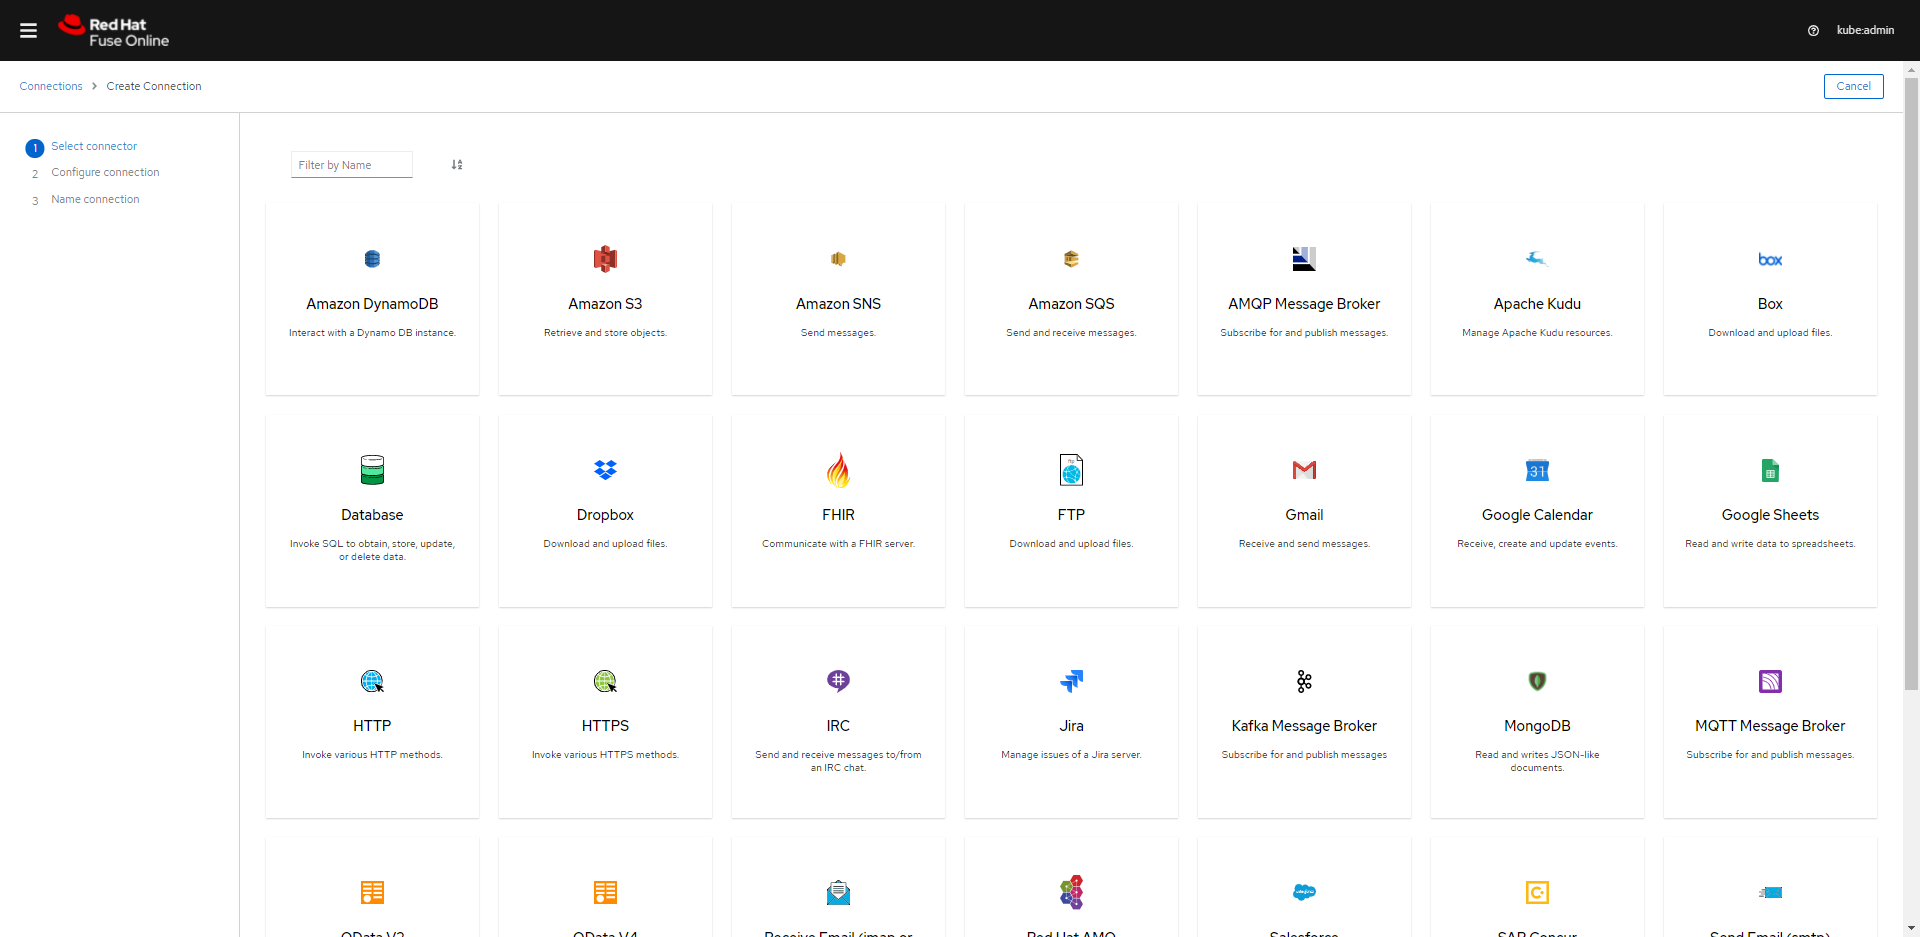1920x937 pixels.
Task: Click the Amazon S3 connector icon
Action: (x=605, y=259)
